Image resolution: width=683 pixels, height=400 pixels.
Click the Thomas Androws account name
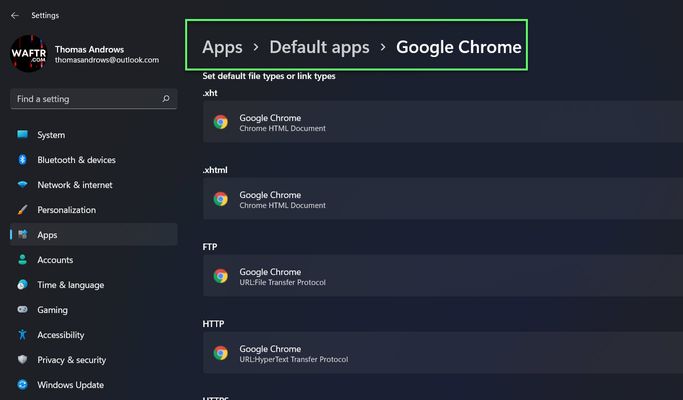(x=89, y=49)
